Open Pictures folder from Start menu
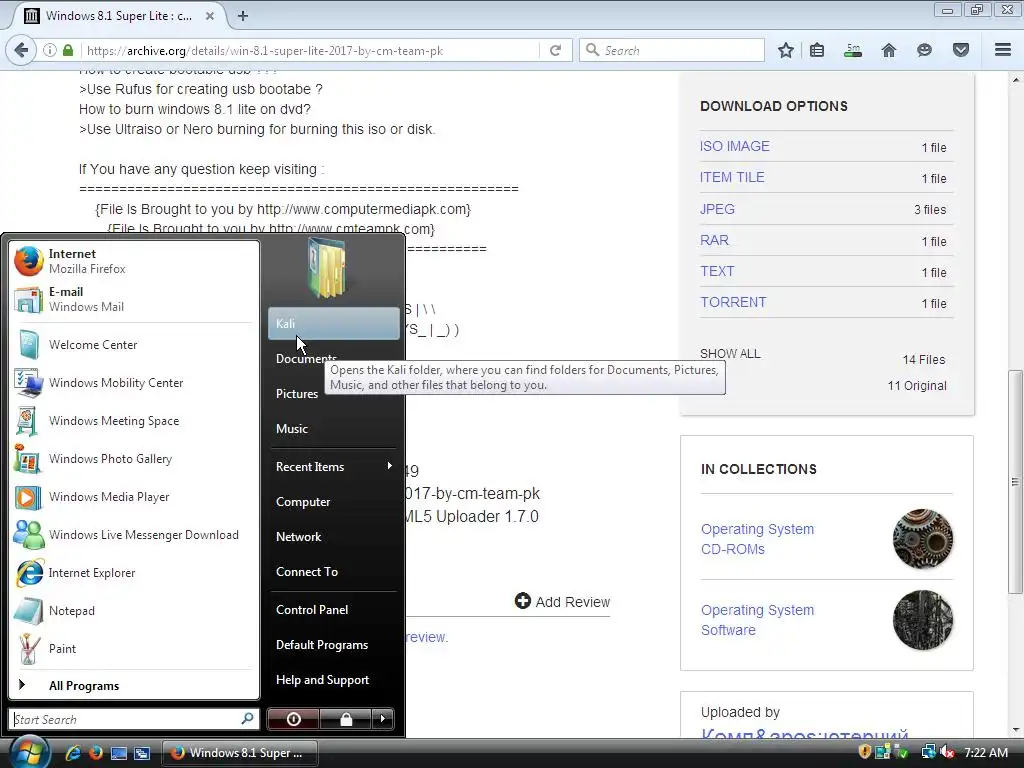1024x768 pixels. point(334,394)
